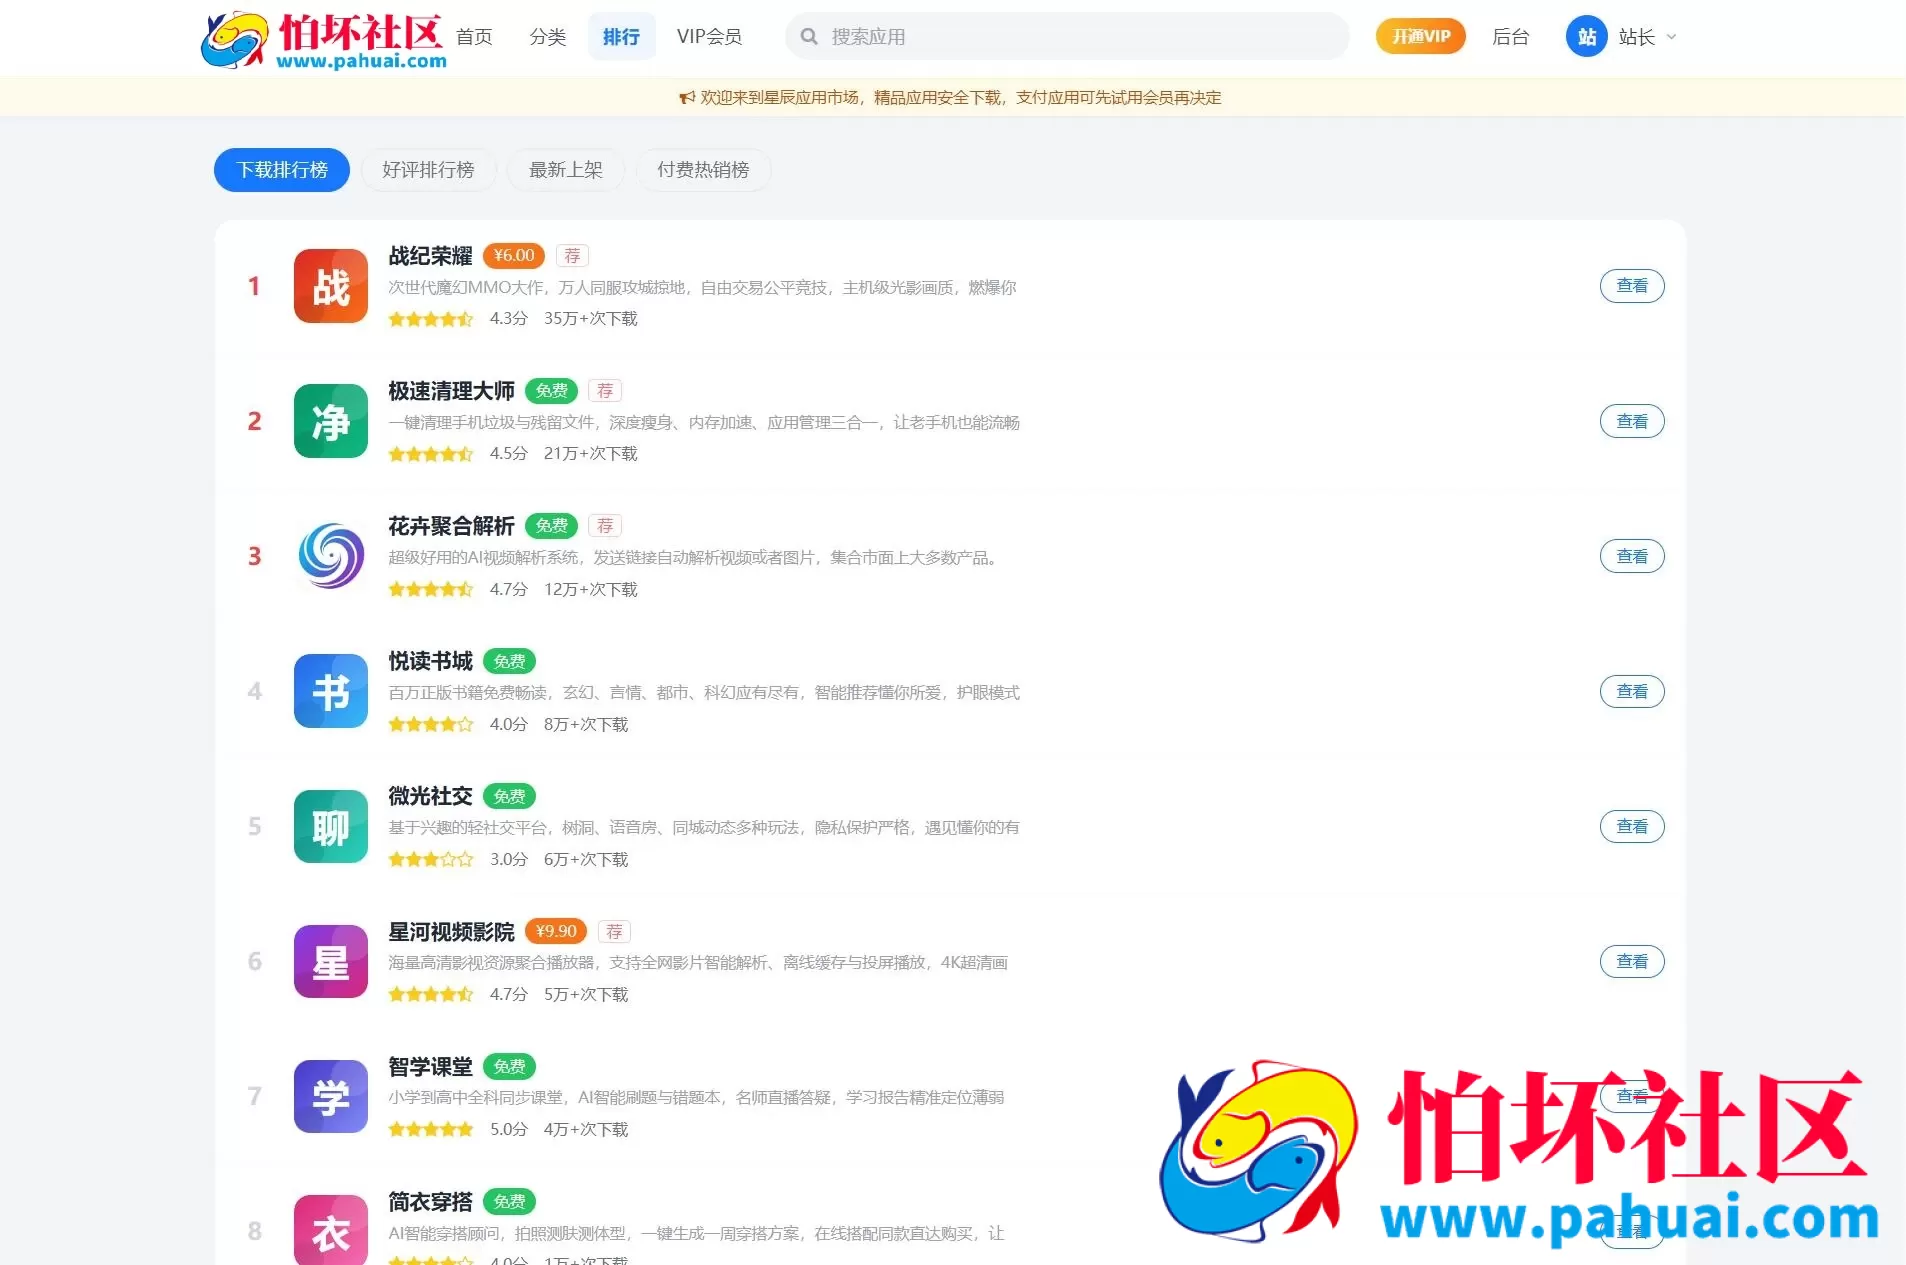Click the ¥9.90 price tag of 星河视频影院
This screenshot has width=1906, height=1265.
click(x=556, y=931)
